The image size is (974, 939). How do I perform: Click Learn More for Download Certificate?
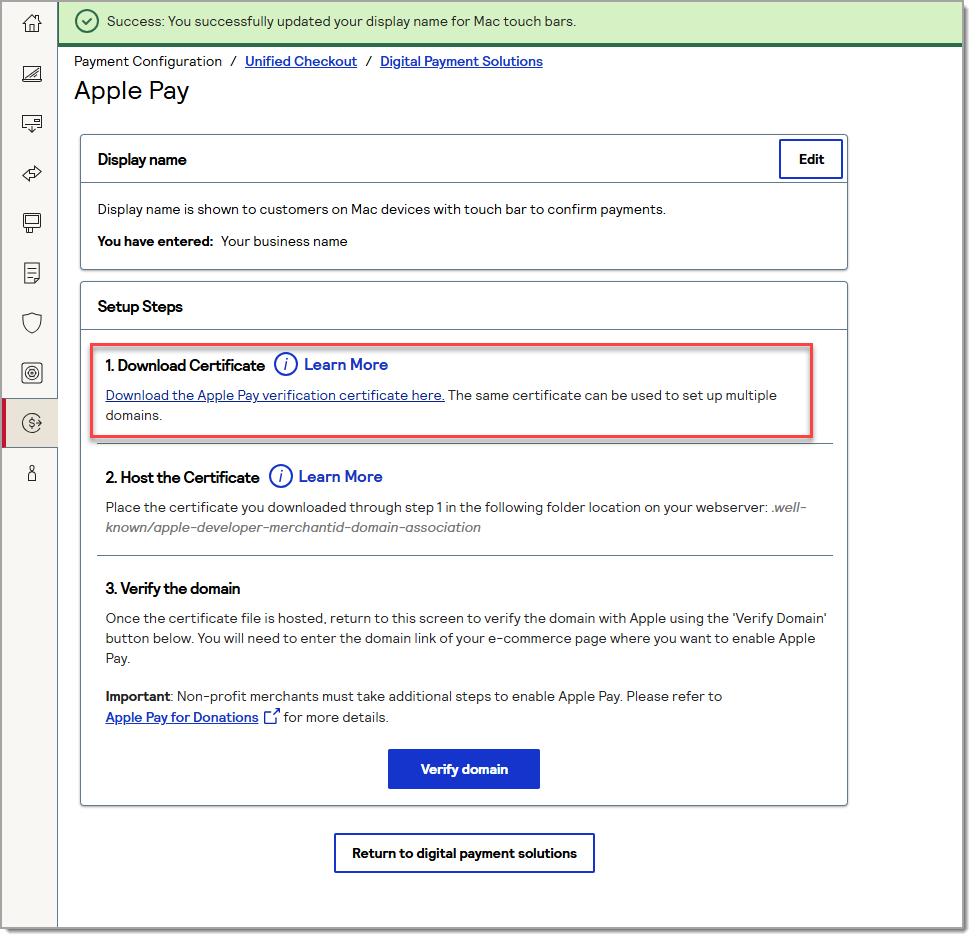346,365
